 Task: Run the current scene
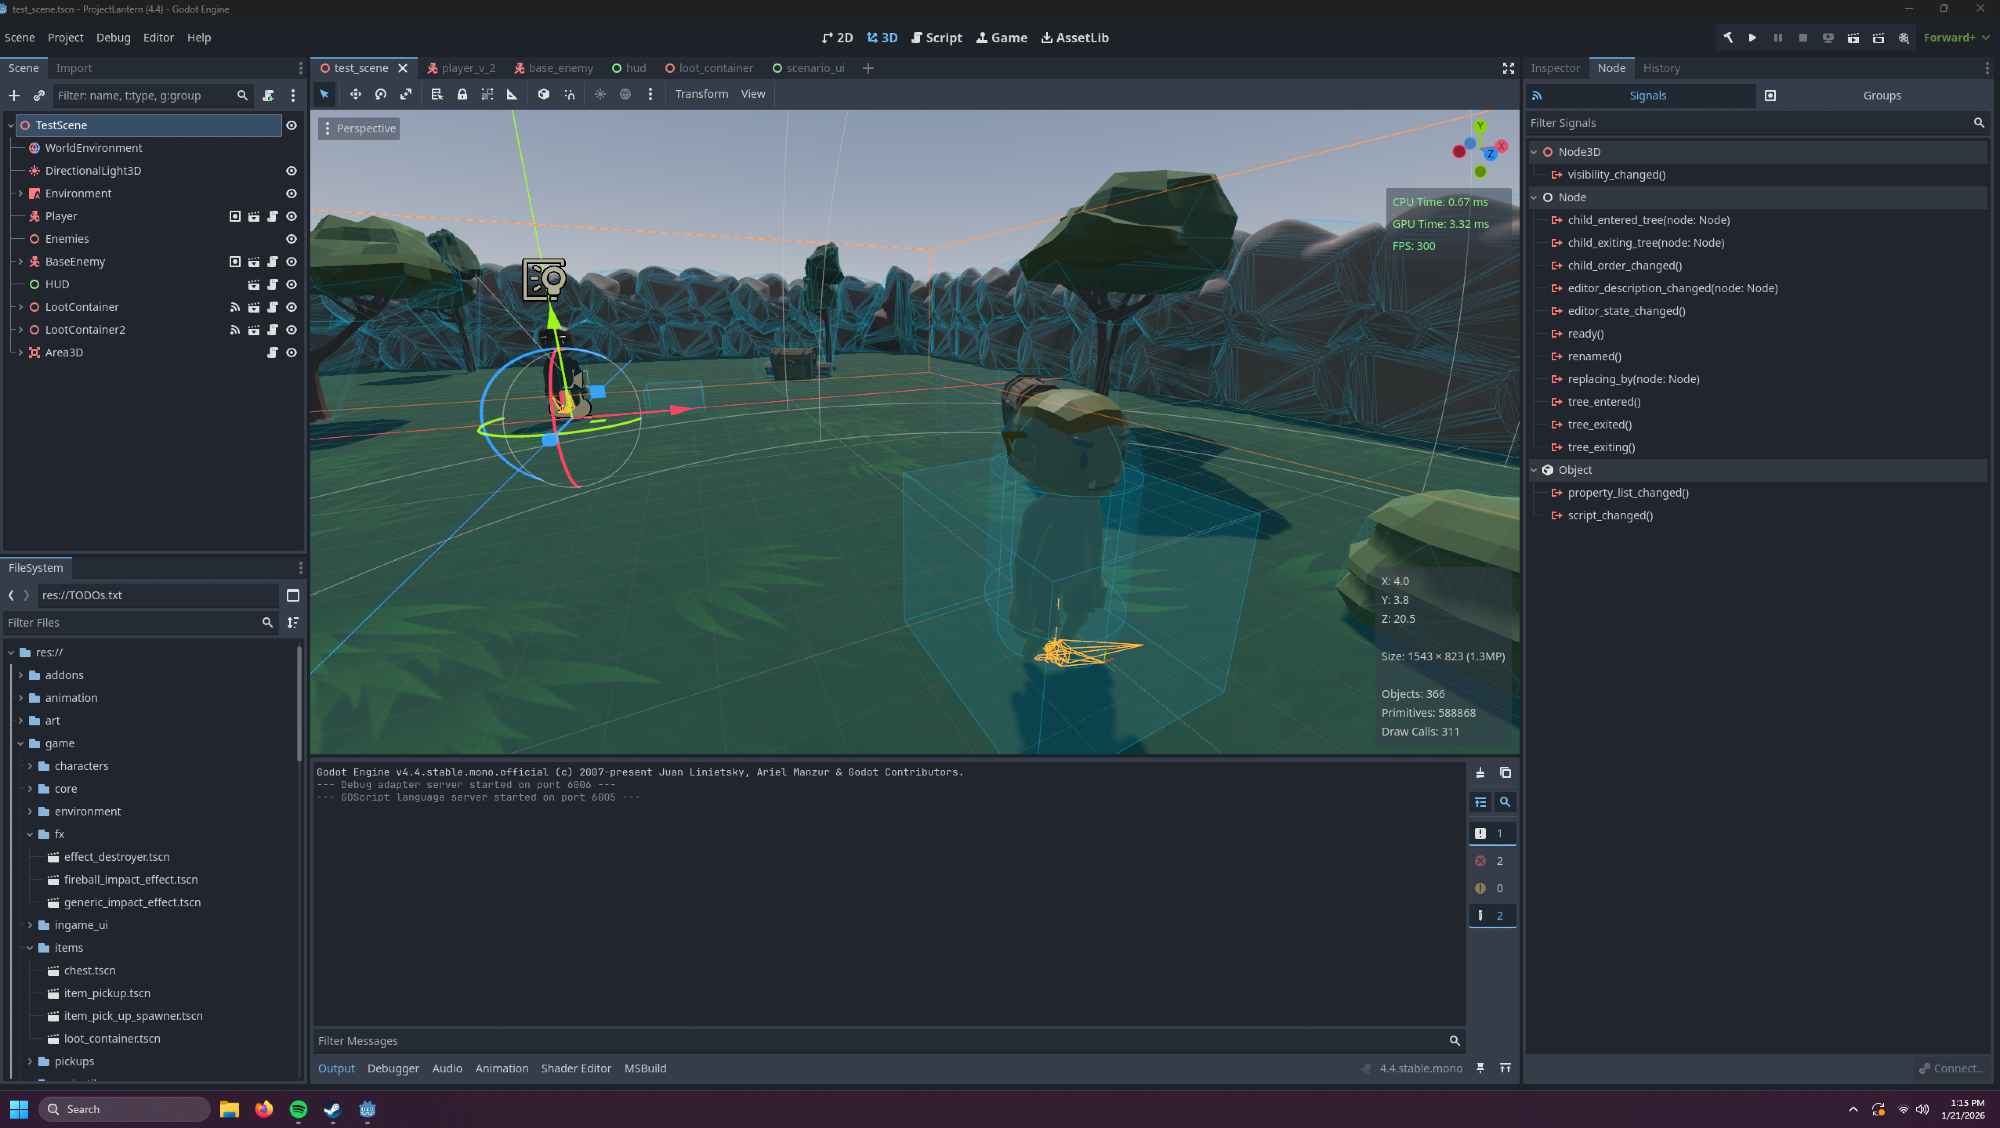(x=1853, y=38)
